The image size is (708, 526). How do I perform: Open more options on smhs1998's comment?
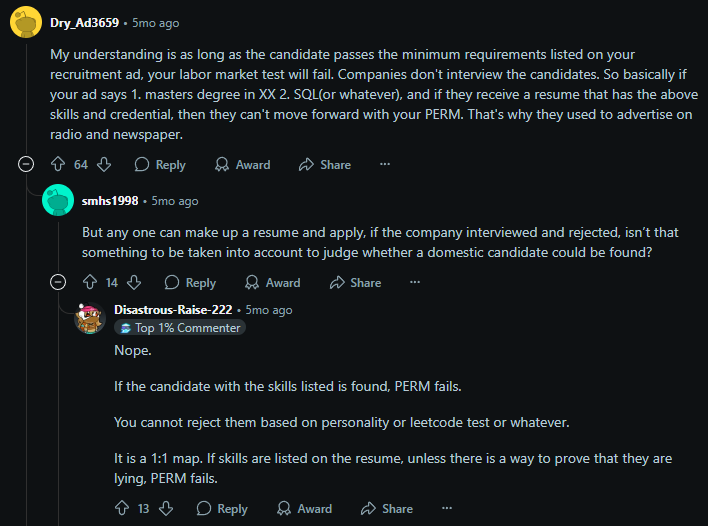(x=415, y=283)
